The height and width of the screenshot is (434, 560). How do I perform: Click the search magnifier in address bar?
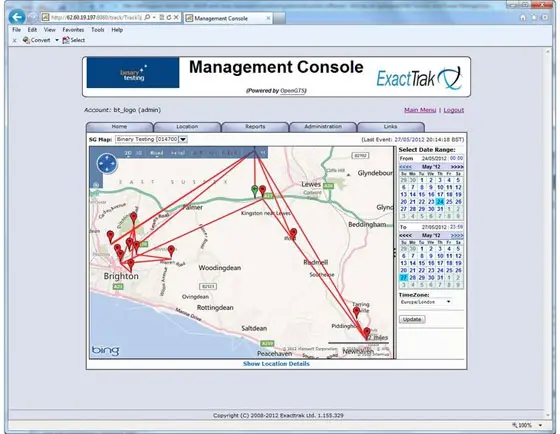click(147, 17)
